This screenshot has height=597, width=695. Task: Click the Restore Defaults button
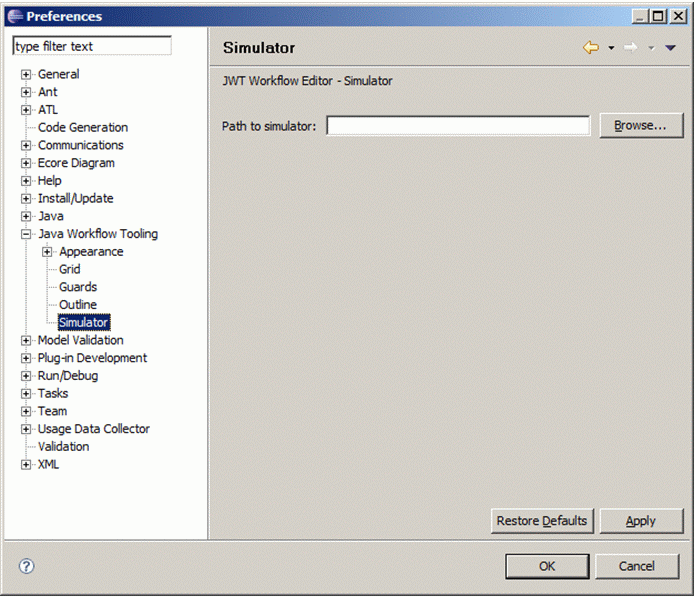click(542, 521)
